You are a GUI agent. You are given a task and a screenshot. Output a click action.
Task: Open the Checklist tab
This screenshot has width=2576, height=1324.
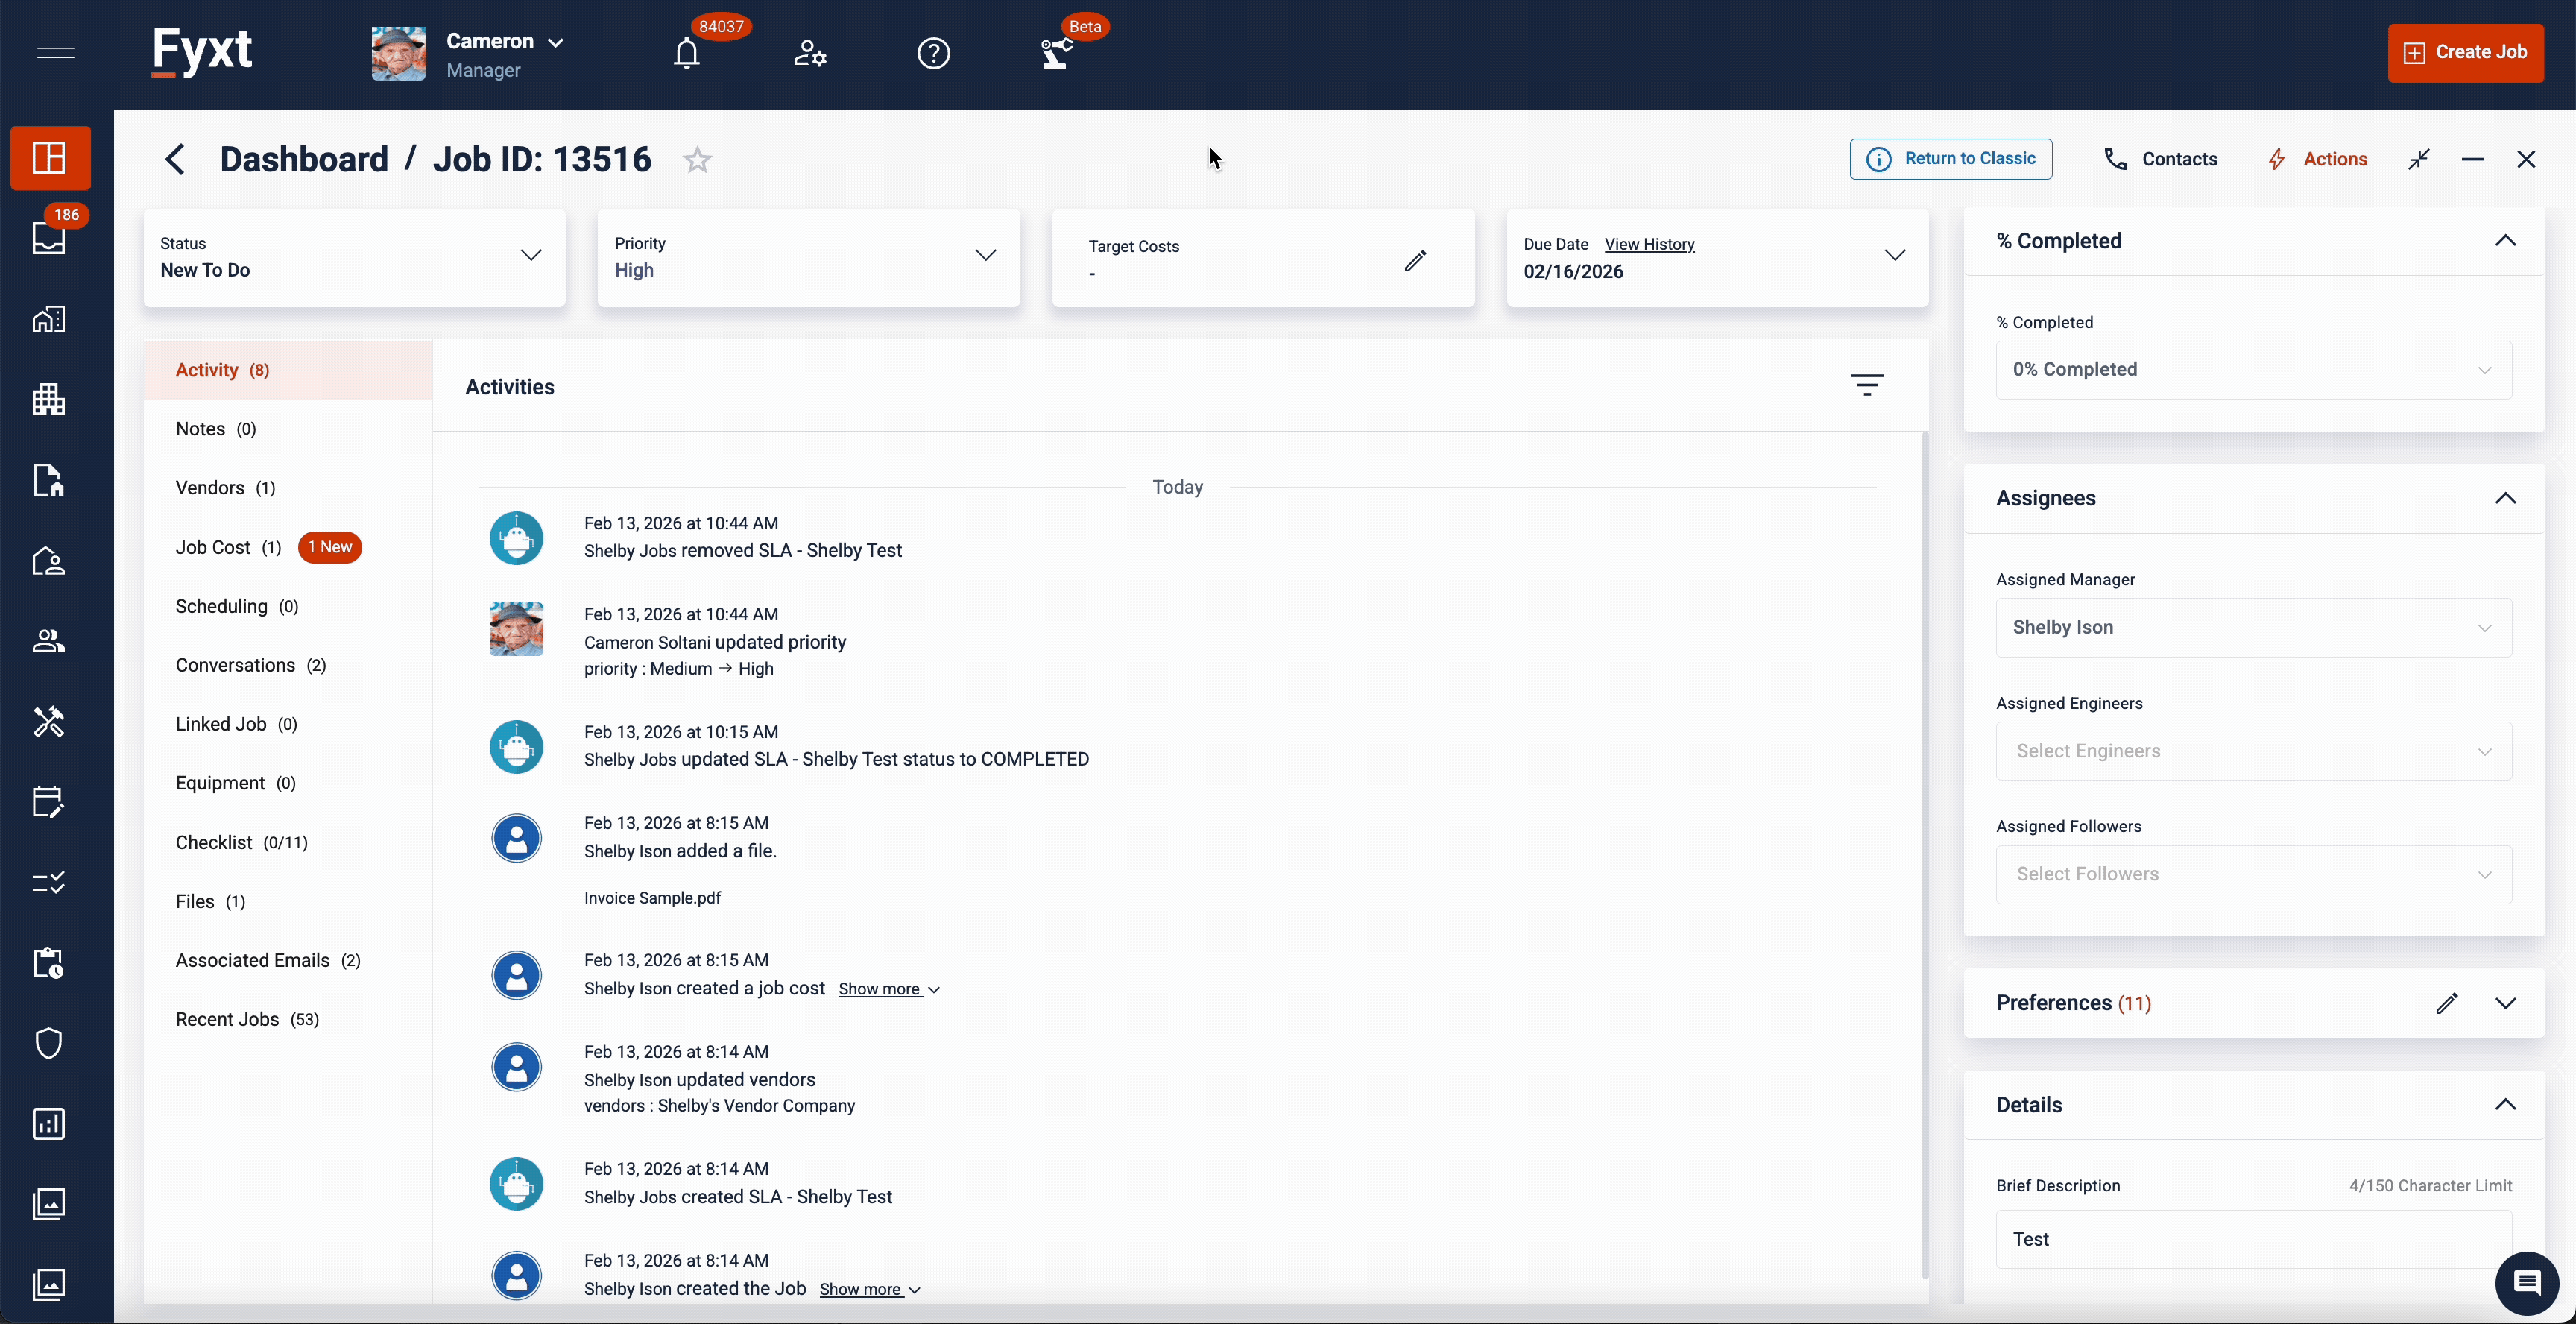click(x=214, y=842)
